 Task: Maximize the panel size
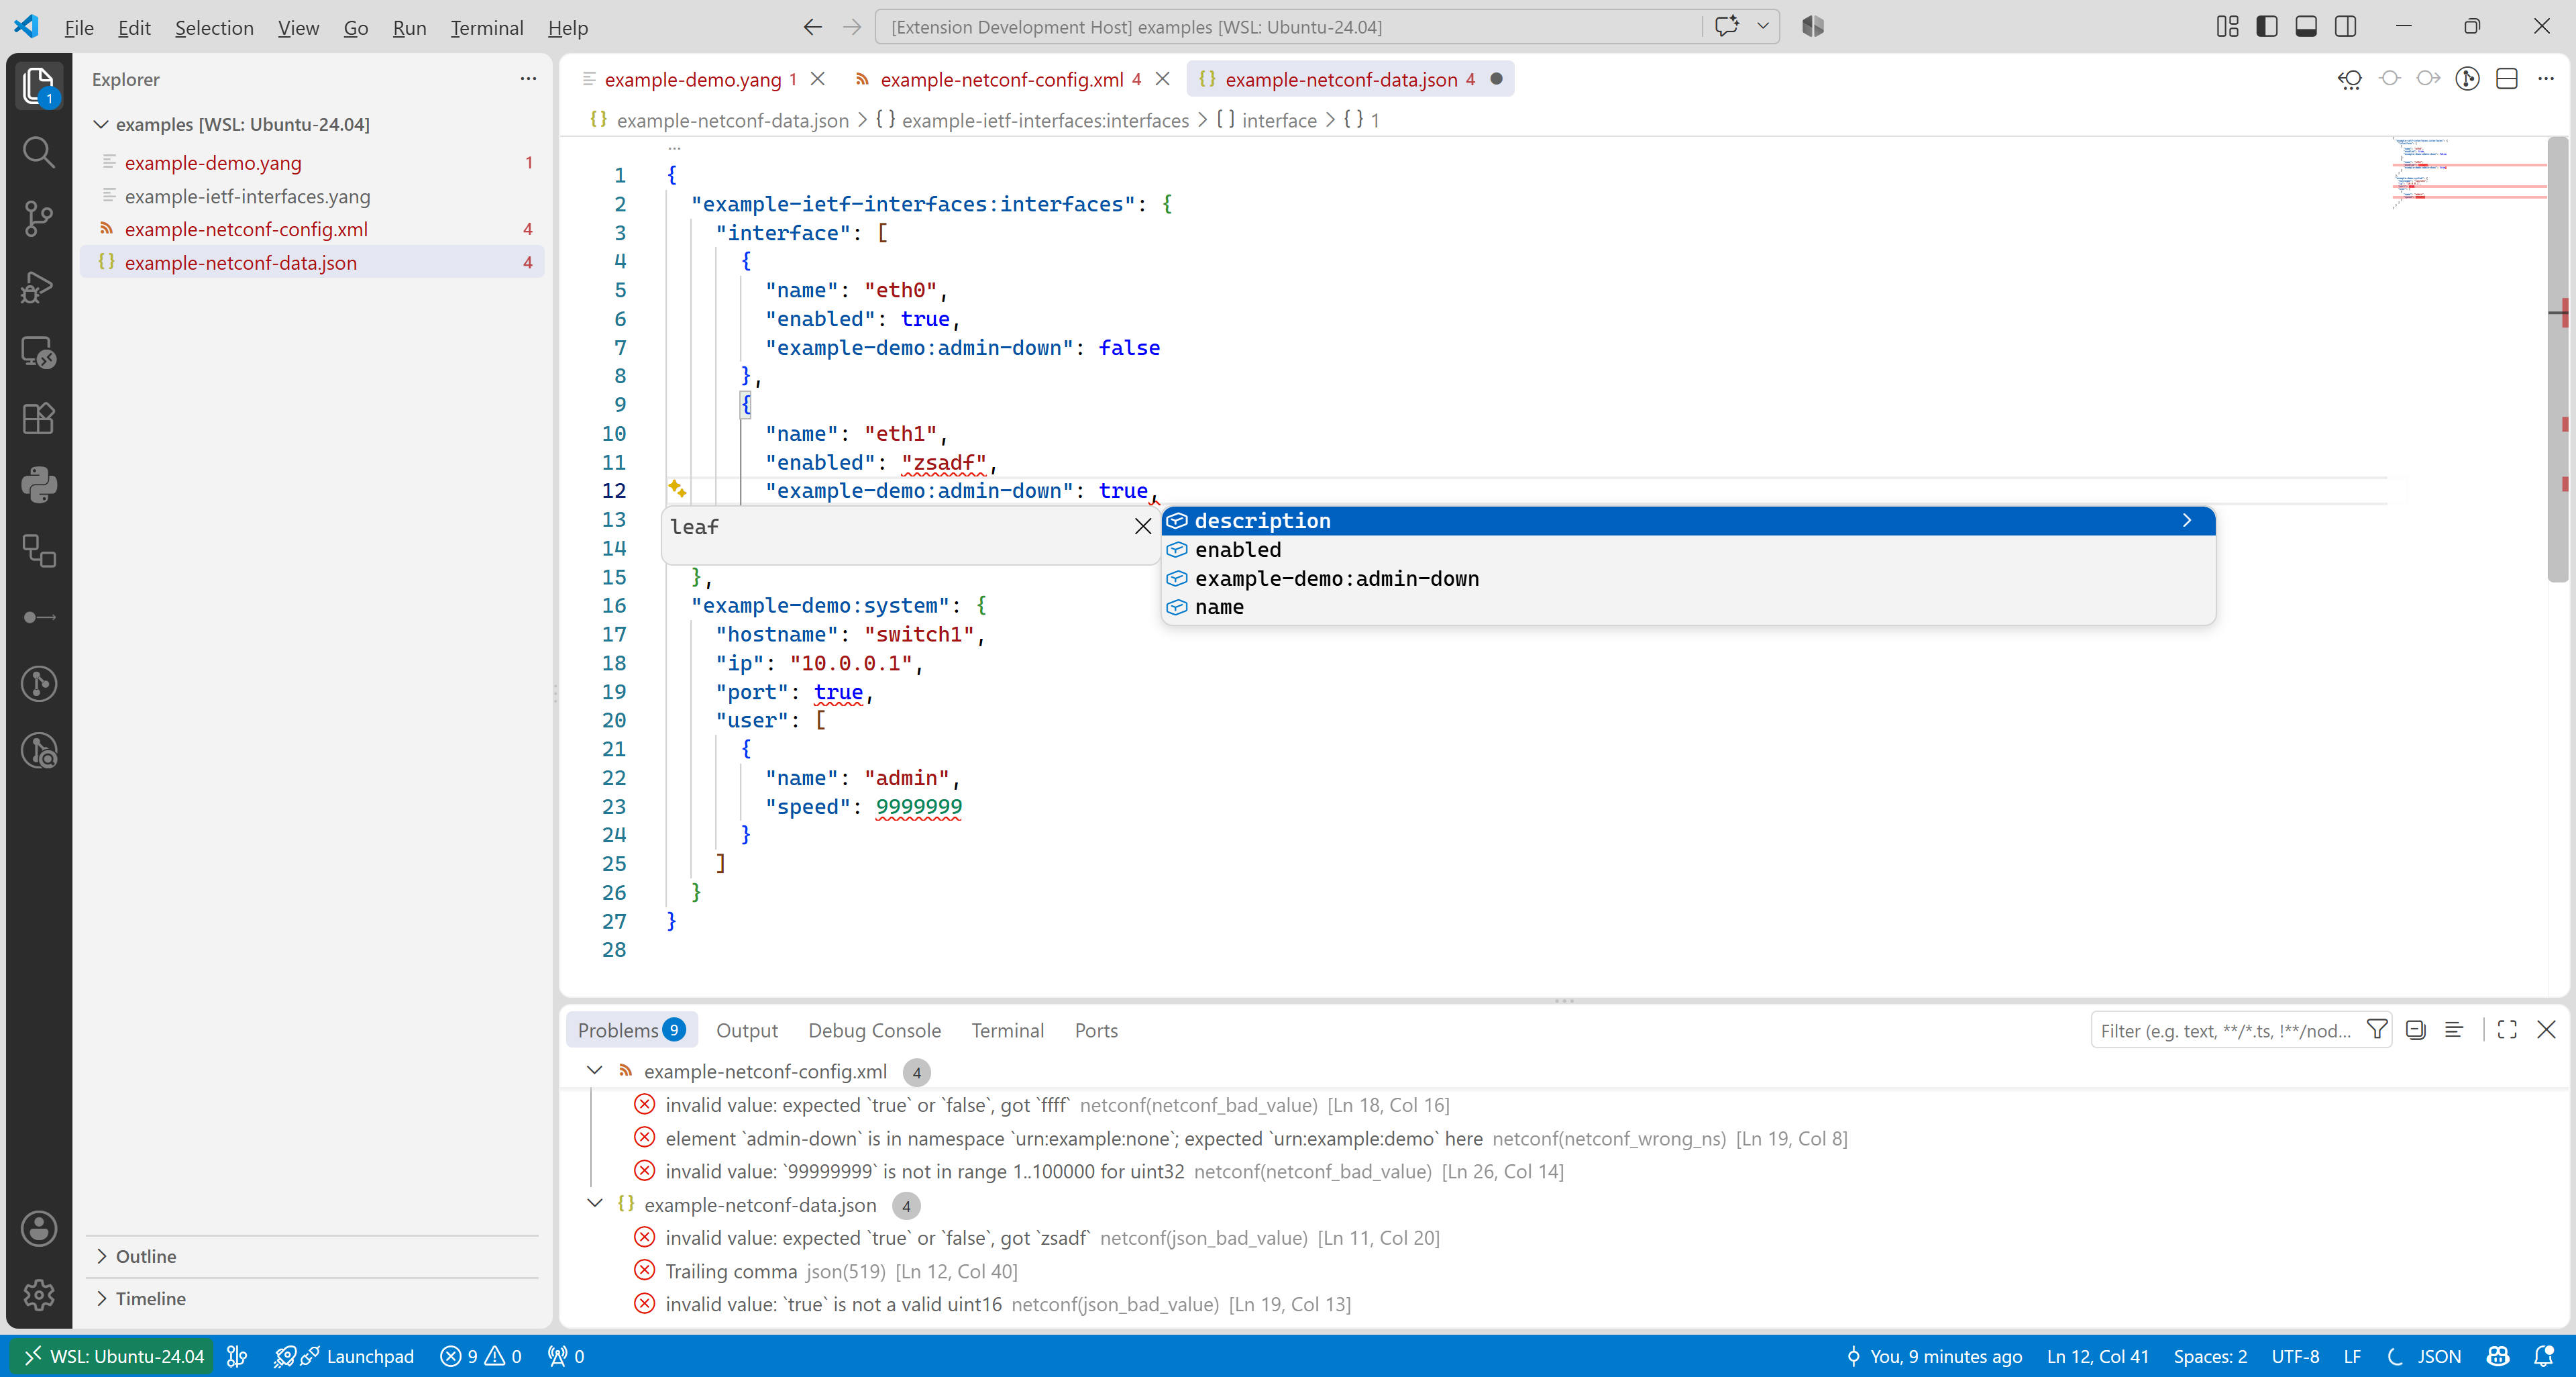(2506, 1030)
